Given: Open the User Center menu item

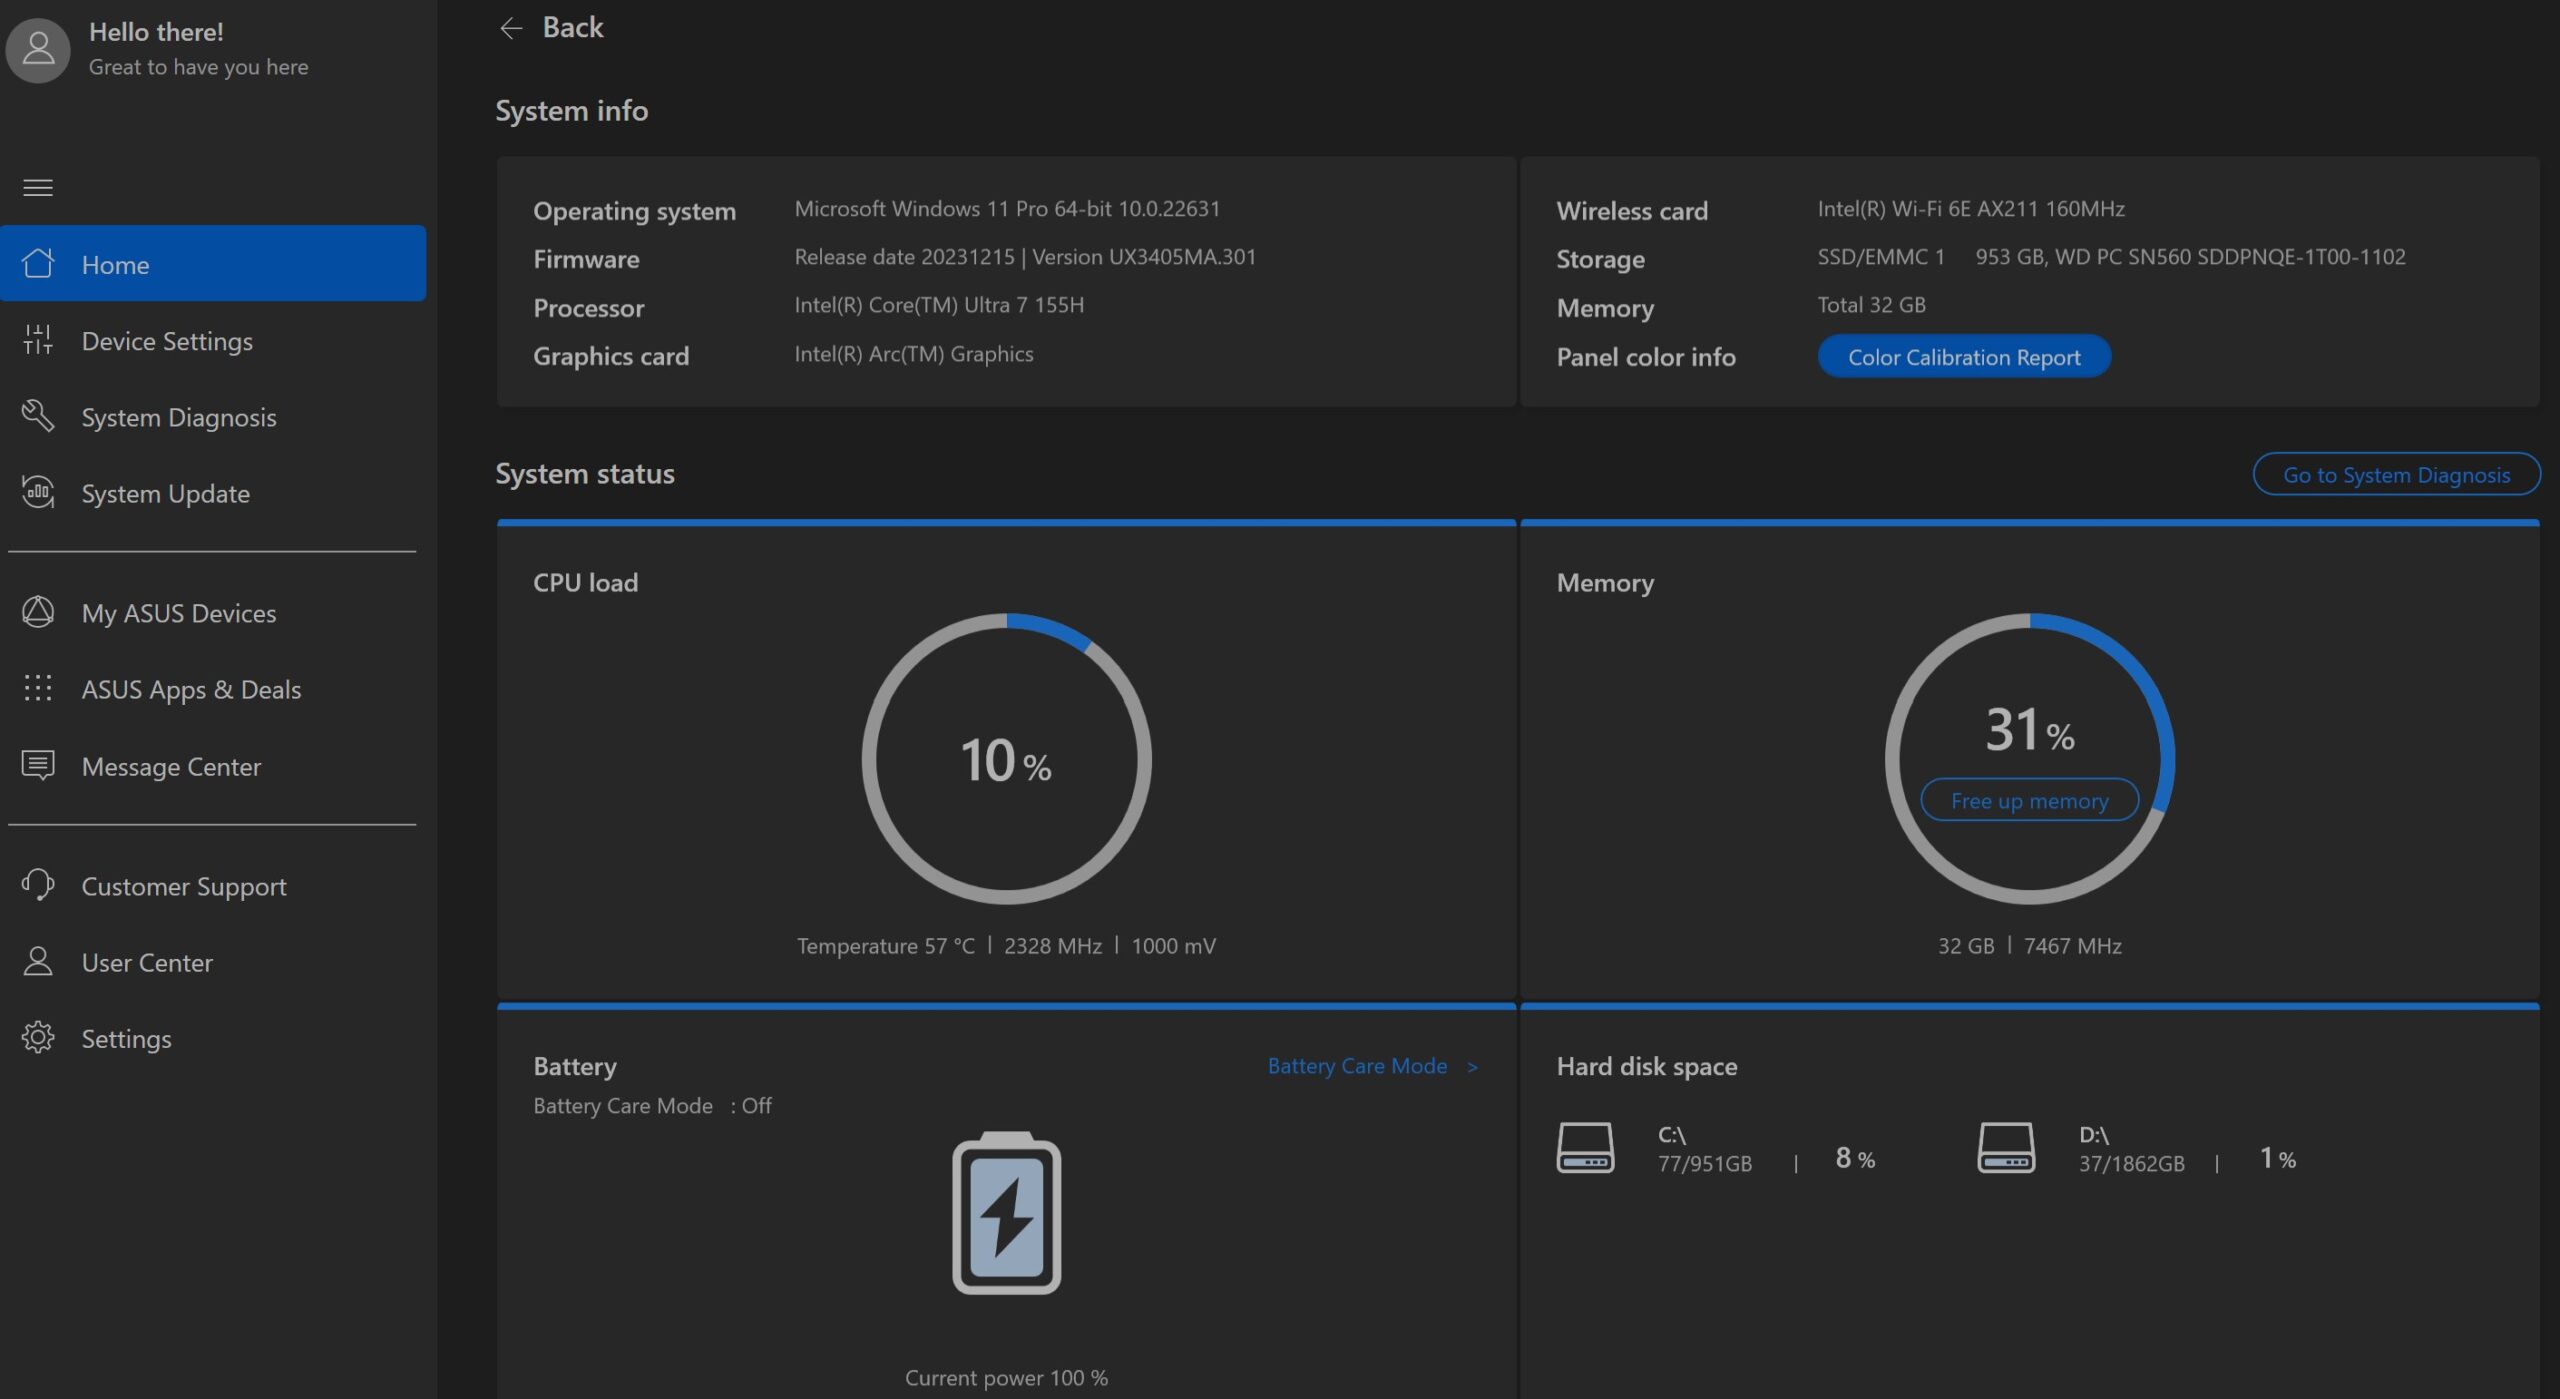Looking at the screenshot, I should point(147,962).
